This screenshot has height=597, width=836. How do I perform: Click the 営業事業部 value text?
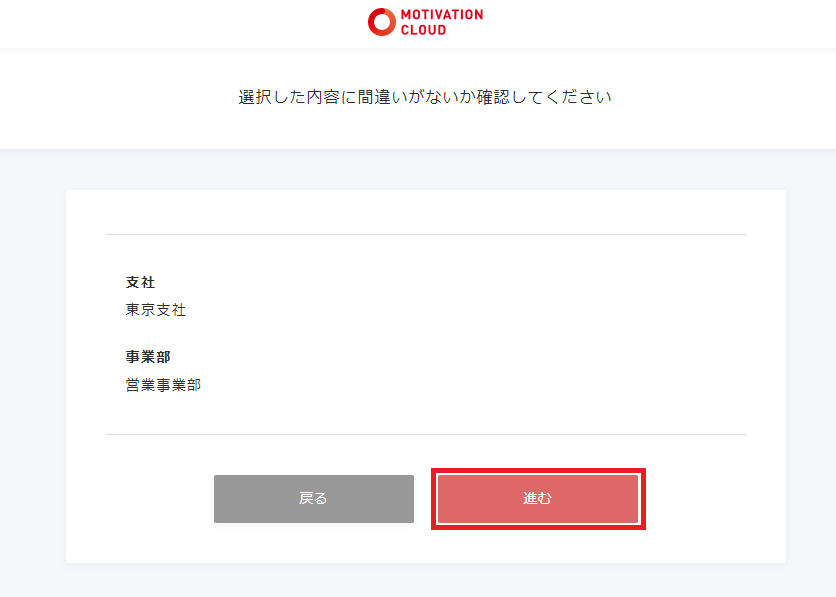(163, 384)
